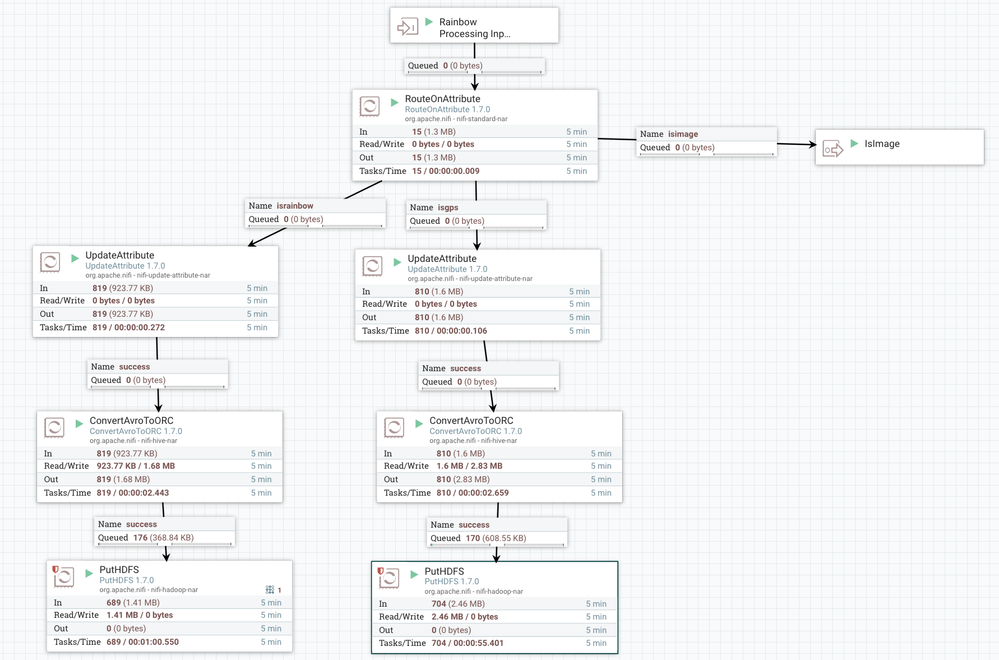
Task: Click Read/Write value '923.77 KB / 1.68 MB'
Action: 136,466
